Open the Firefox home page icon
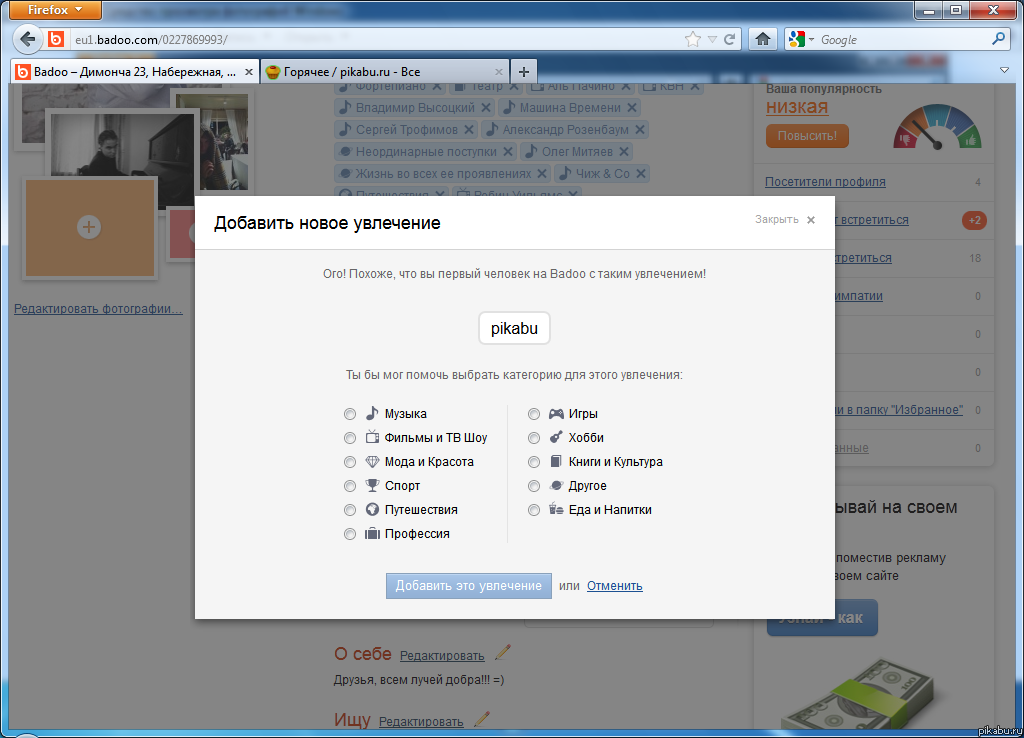1024x738 pixels. click(763, 39)
